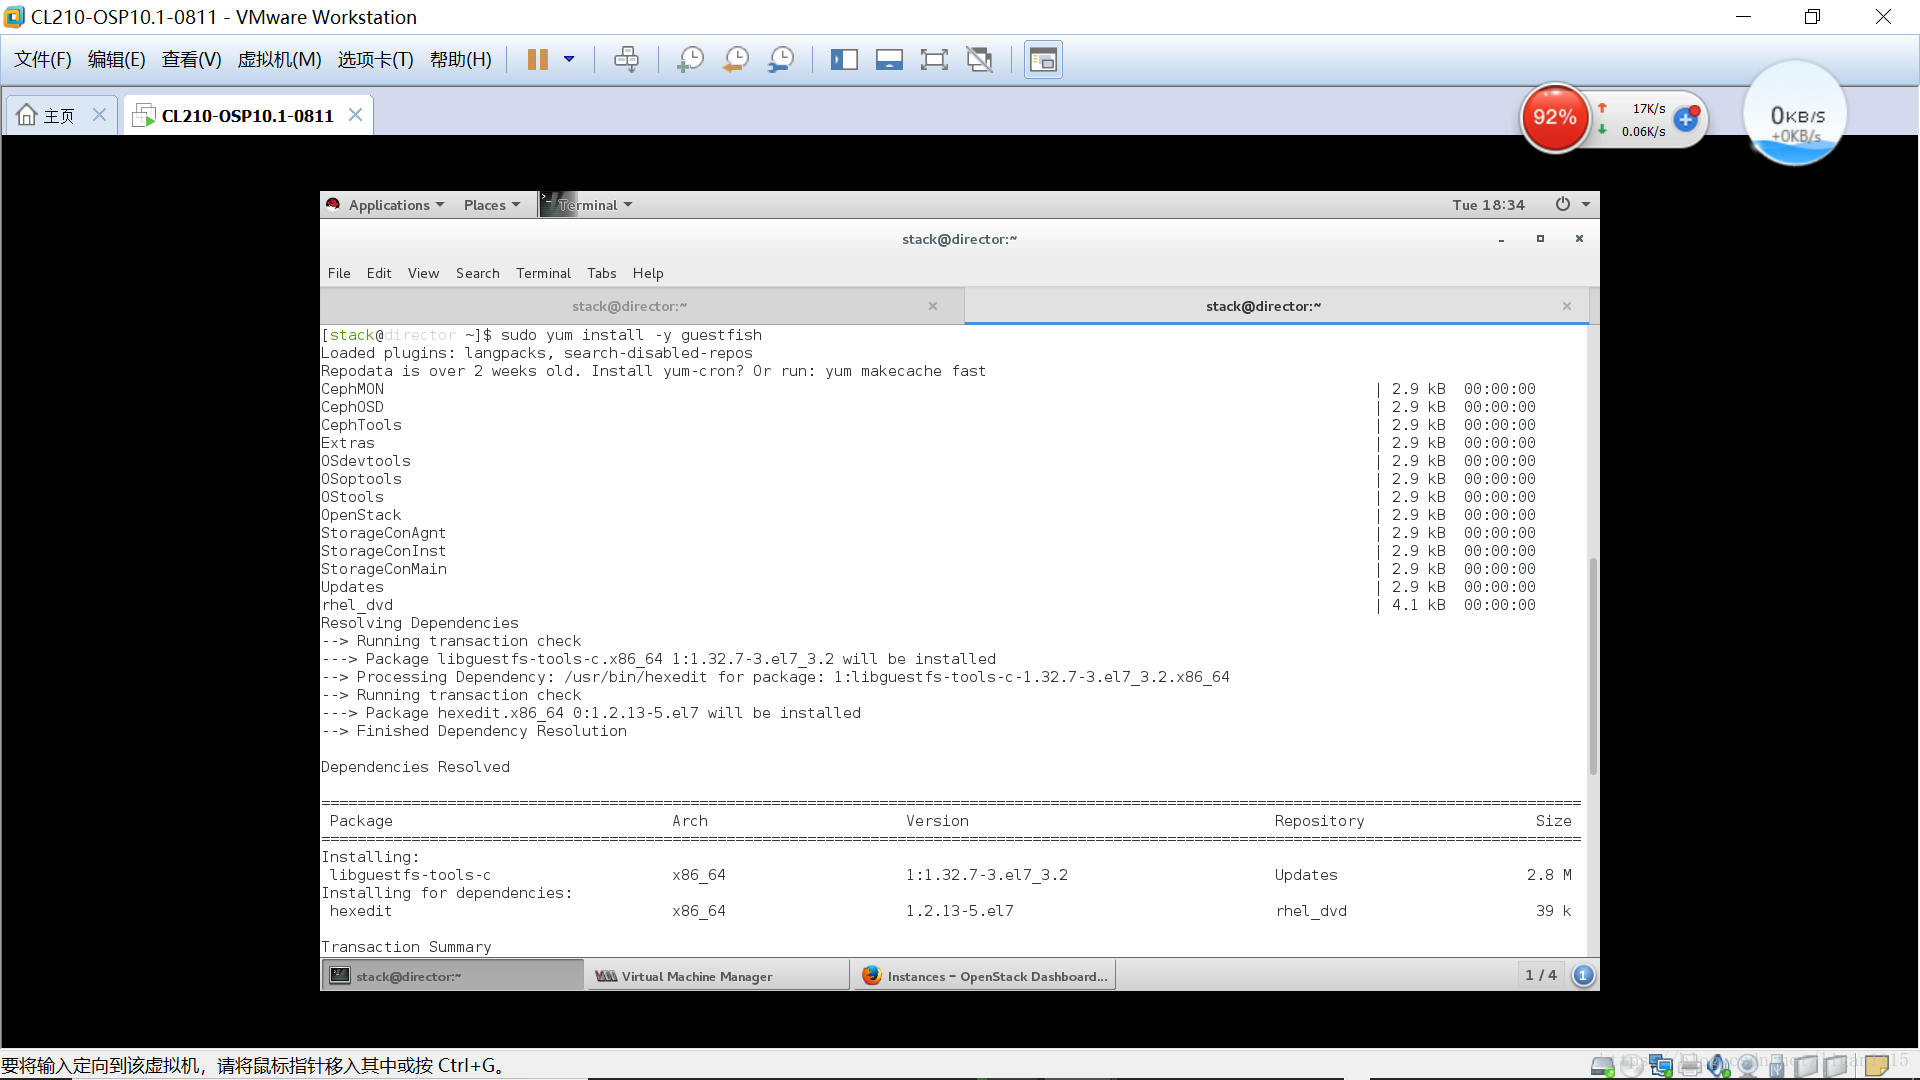Click the CD/DVD drive status icon
This screenshot has height=1080, width=1920.
(1632, 1066)
